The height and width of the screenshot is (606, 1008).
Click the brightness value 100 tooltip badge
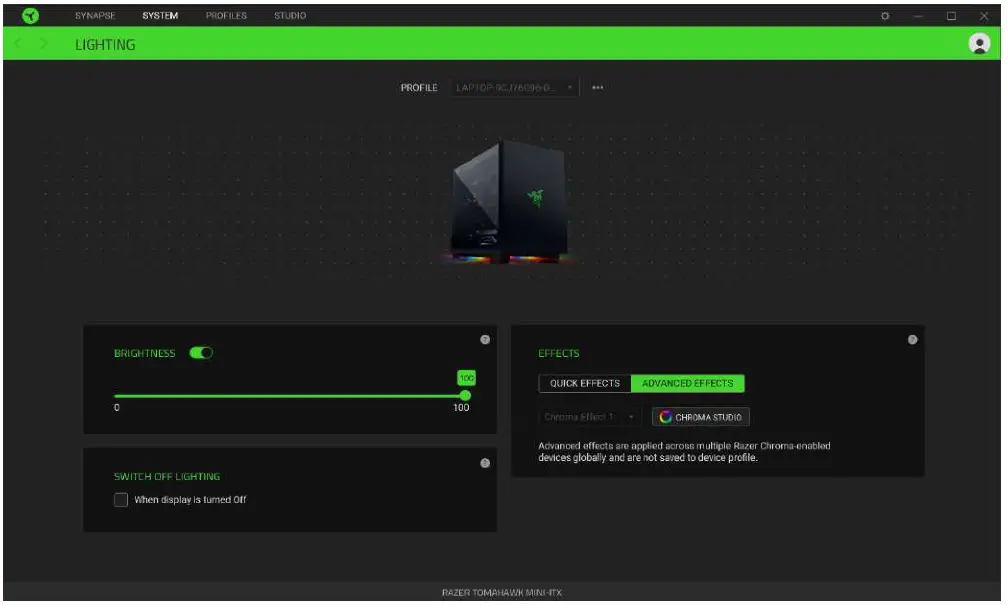(x=467, y=378)
